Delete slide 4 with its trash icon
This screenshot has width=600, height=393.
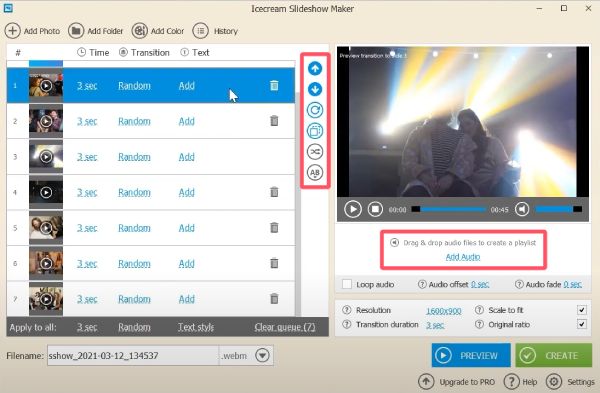tap(274, 192)
